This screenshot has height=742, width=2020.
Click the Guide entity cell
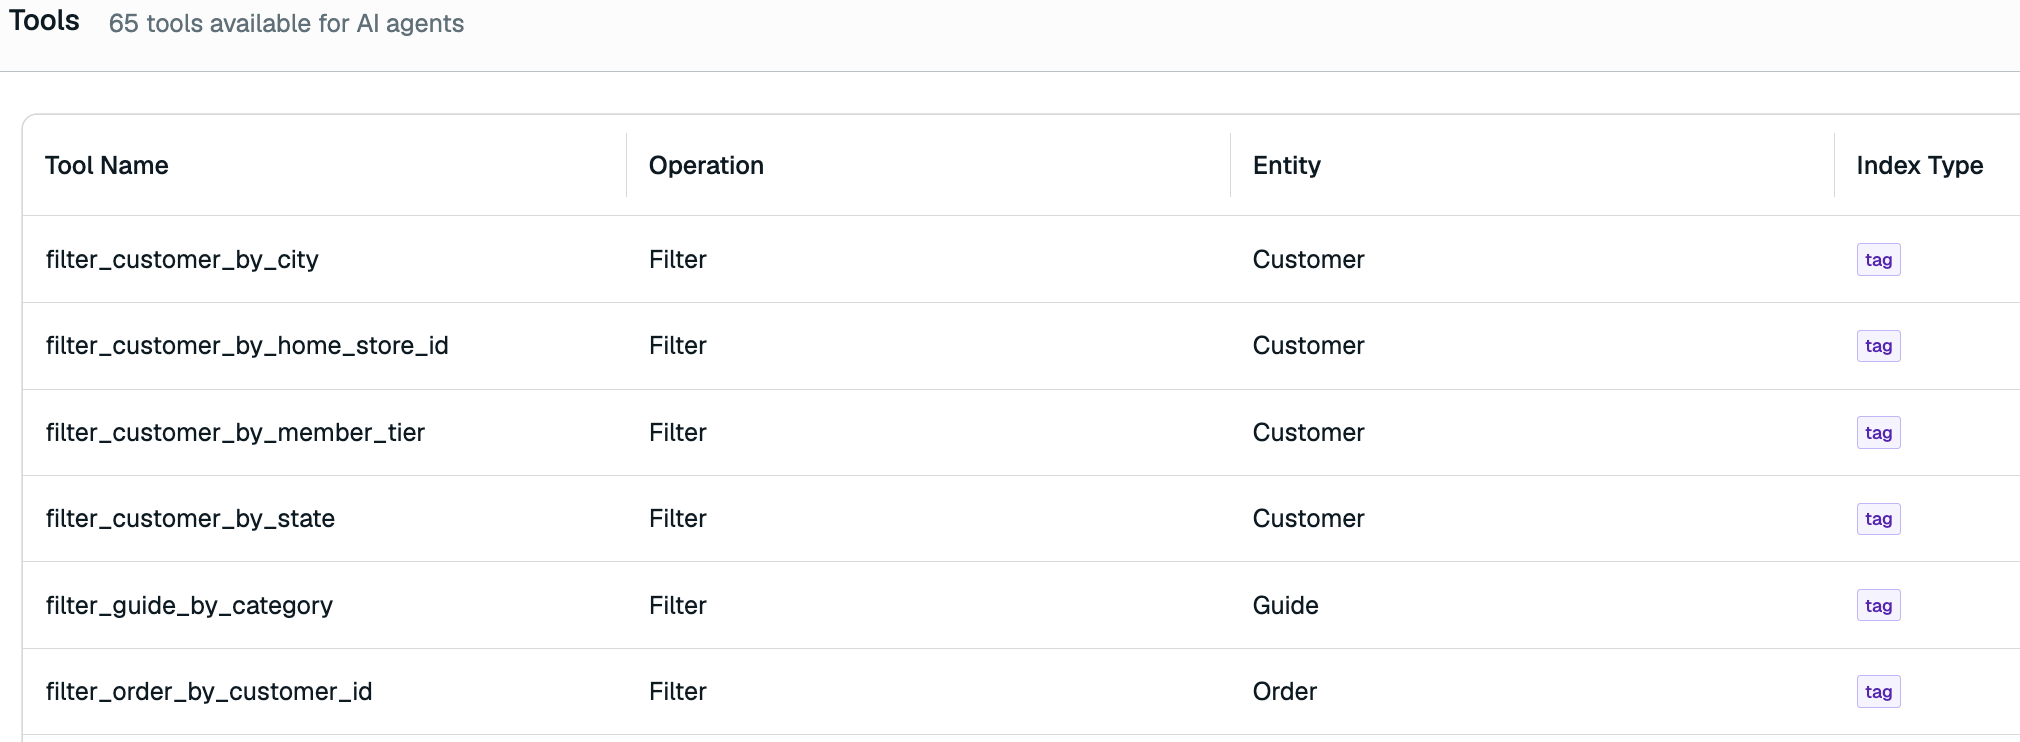pyautogui.click(x=1285, y=606)
